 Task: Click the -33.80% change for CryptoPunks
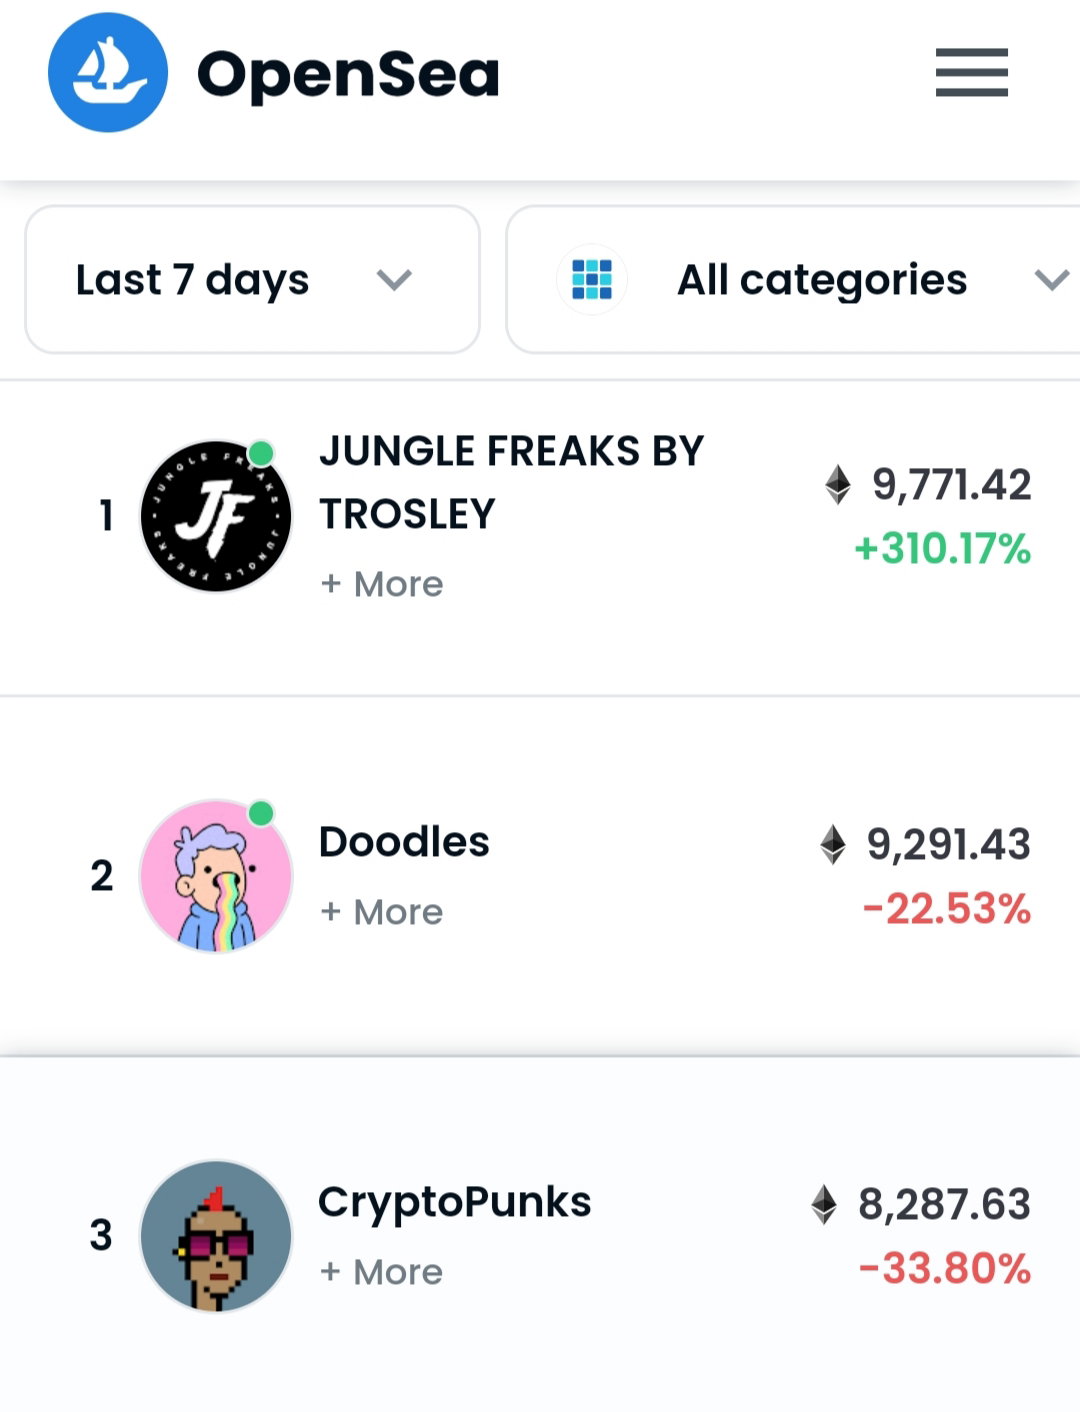pyautogui.click(x=945, y=1268)
